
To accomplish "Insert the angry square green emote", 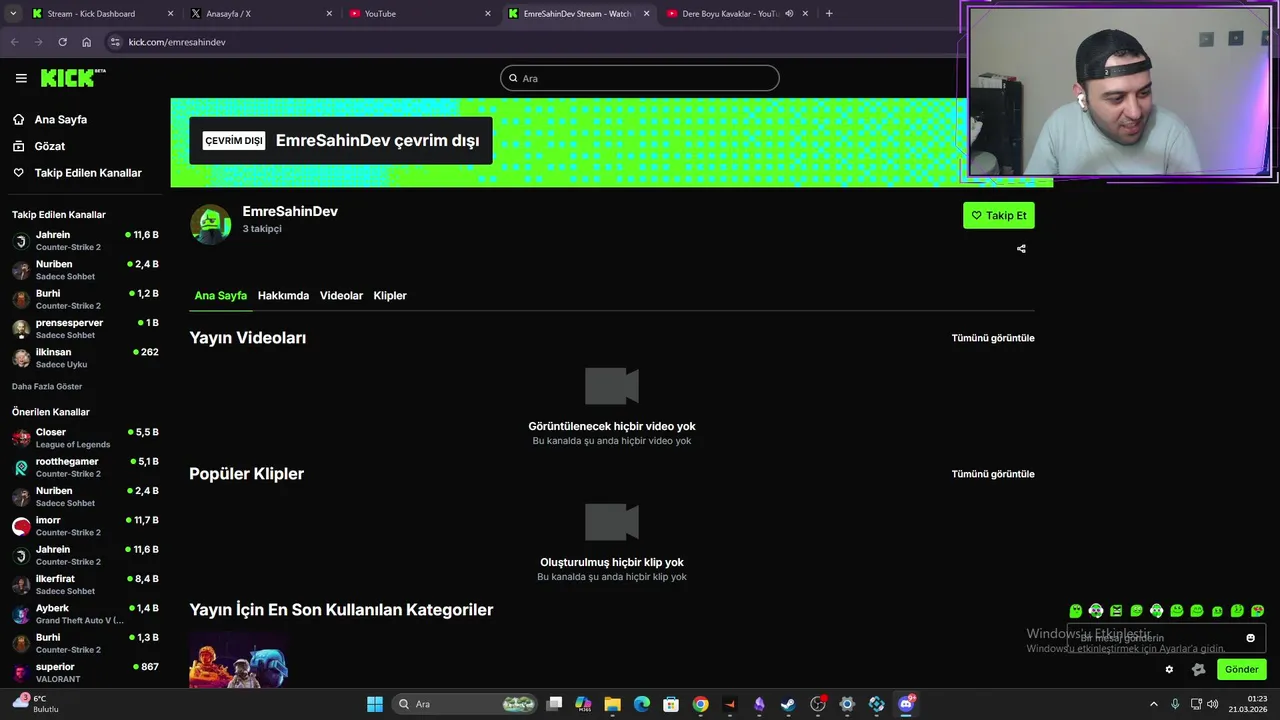I will (1116, 611).
